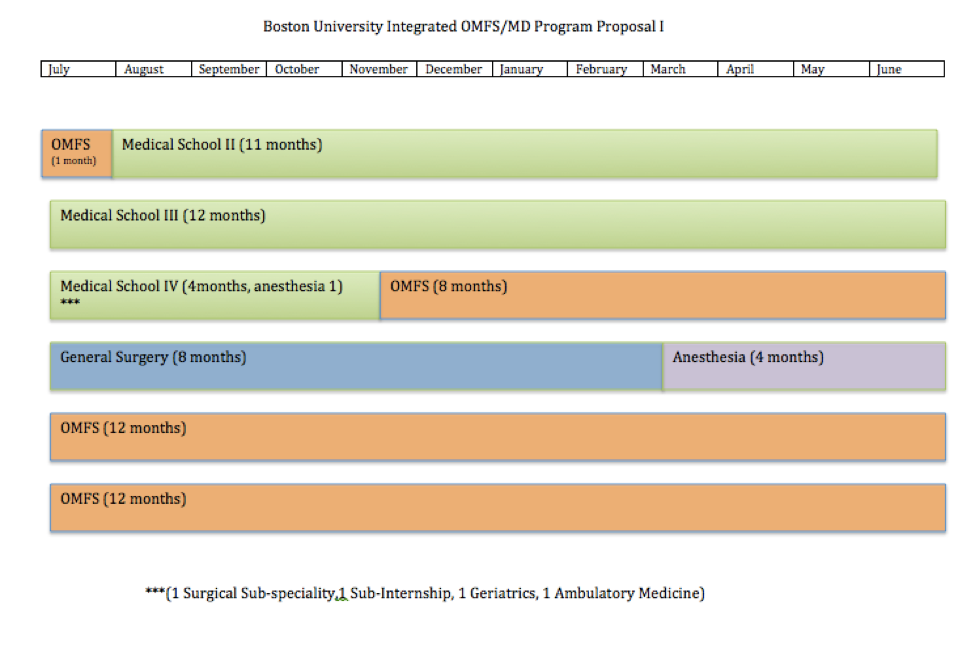Select the August month cell
The image size is (974, 658).
coord(154,69)
